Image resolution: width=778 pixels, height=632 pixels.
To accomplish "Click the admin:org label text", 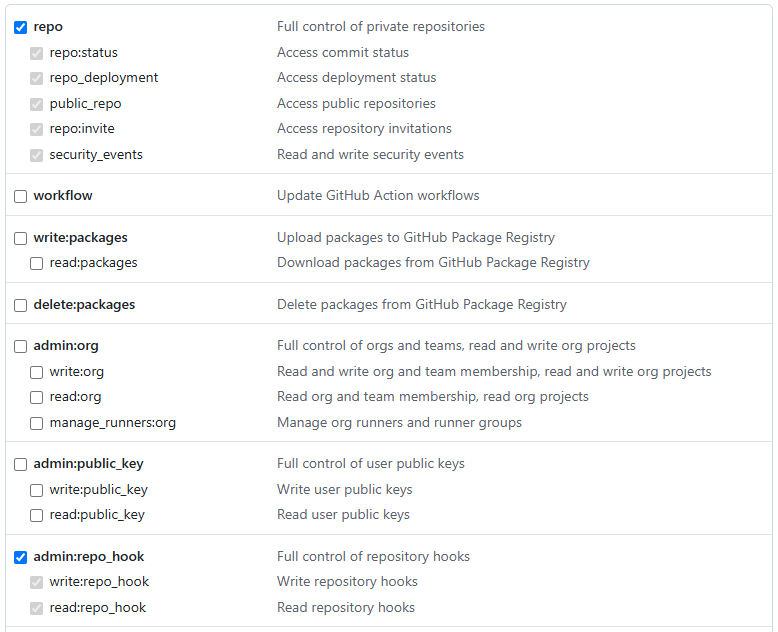I will (x=66, y=346).
